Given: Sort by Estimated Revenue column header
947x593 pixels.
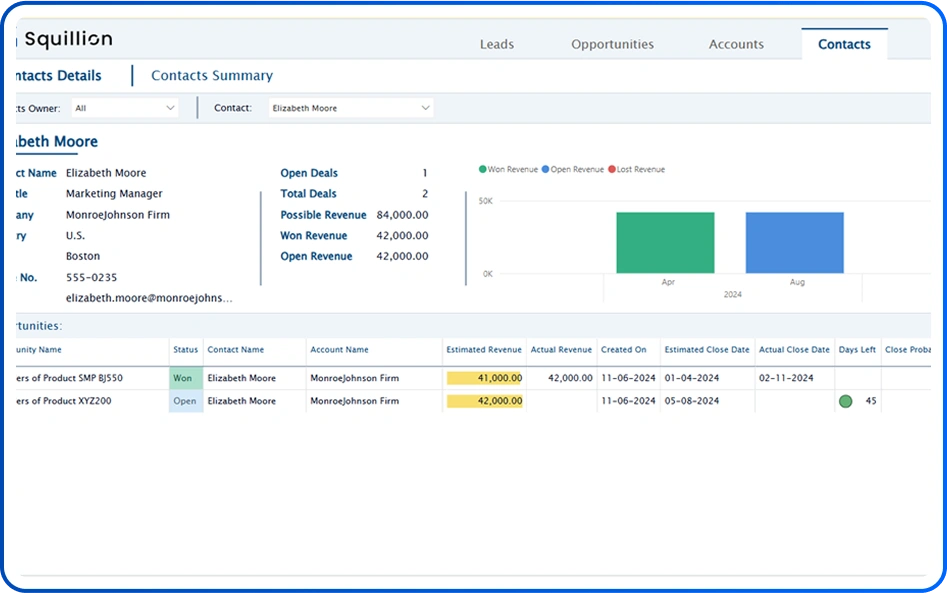Looking at the screenshot, I should tap(484, 350).
